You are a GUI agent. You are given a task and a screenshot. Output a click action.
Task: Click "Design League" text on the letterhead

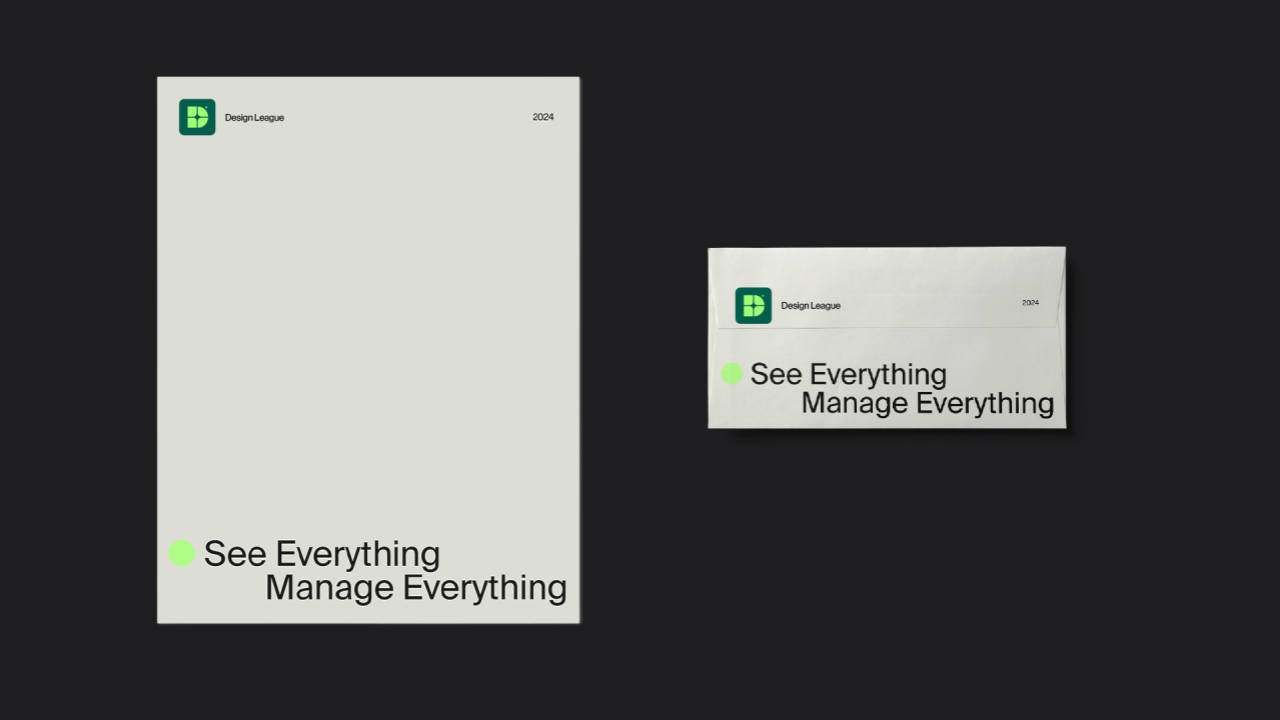[254, 118]
